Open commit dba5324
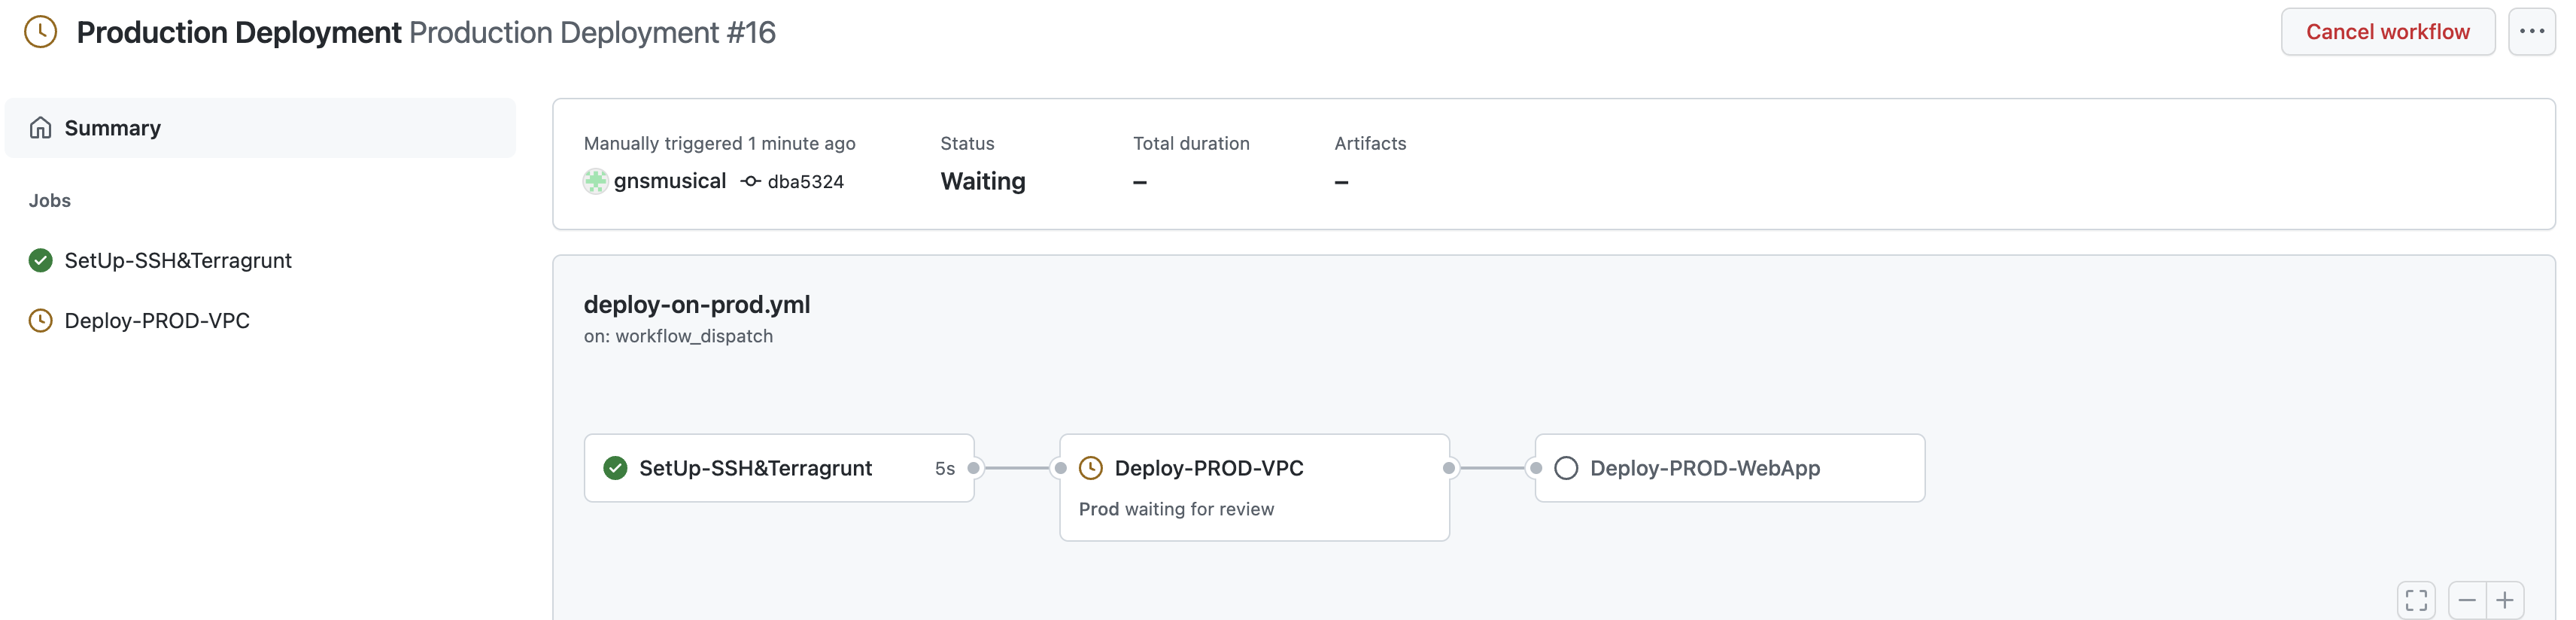 point(805,182)
